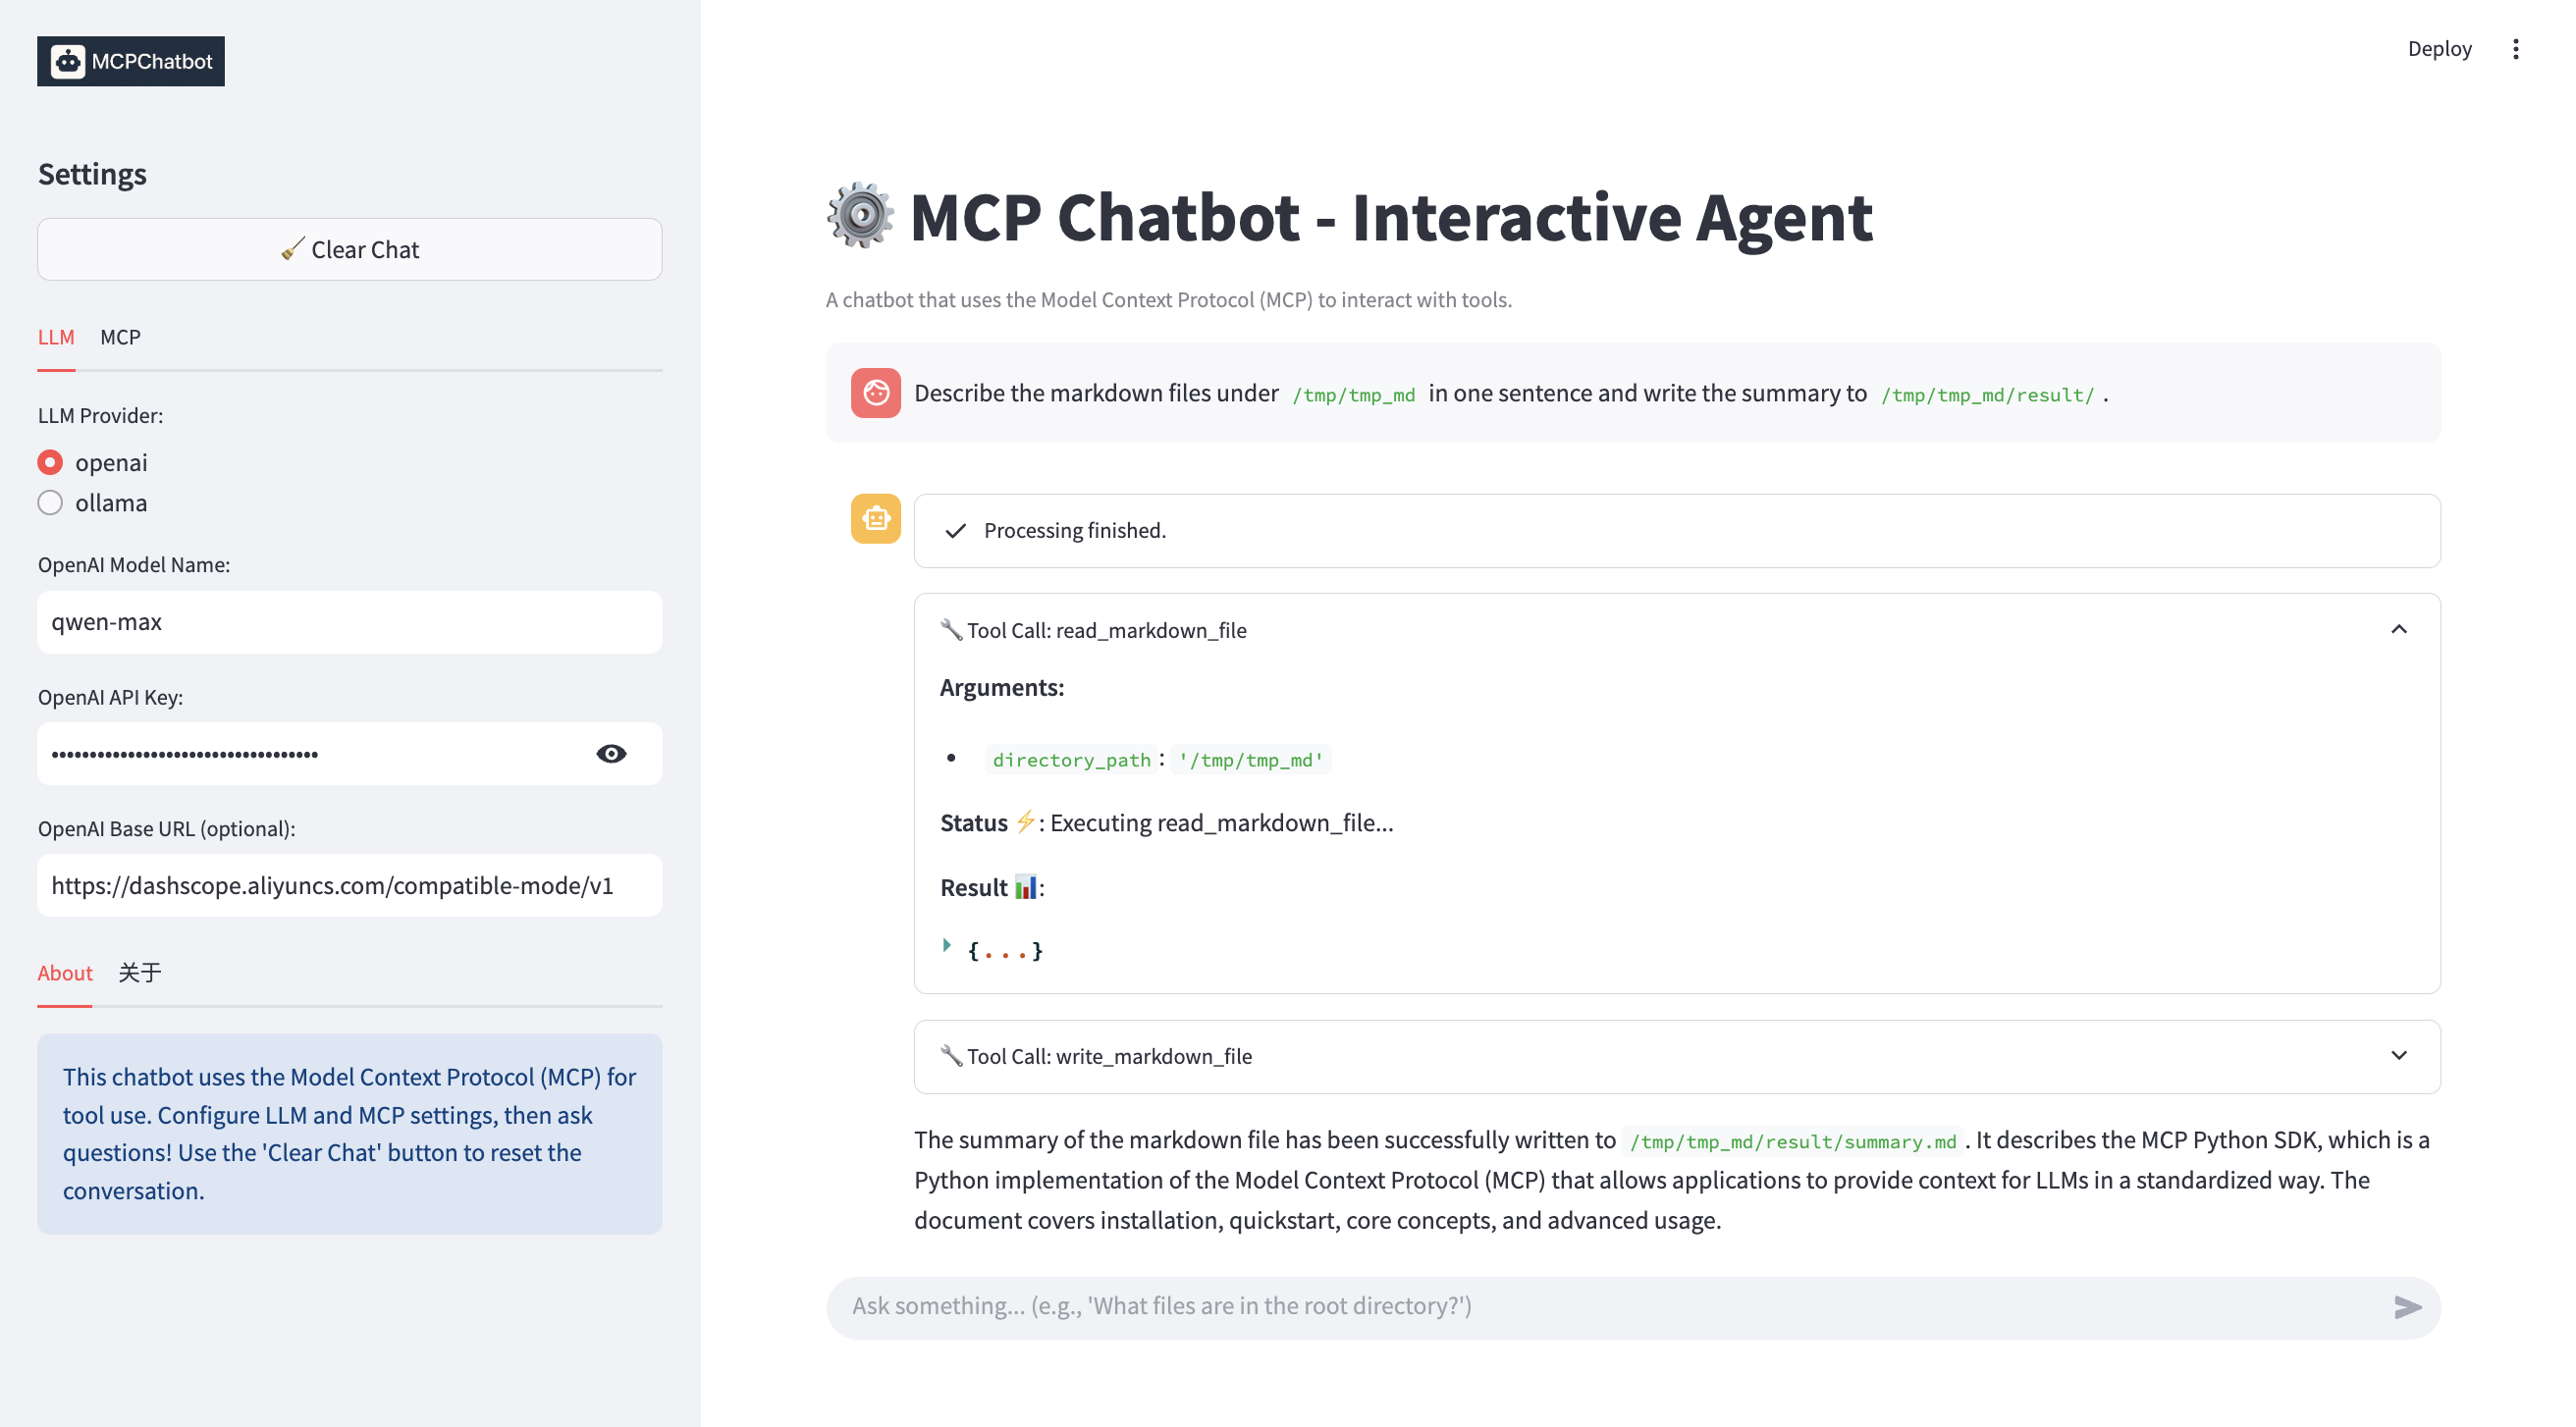Expand the write_markdown_file tool call
This screenshot has height=1427, width=2576.
tap(2399, 1056)
